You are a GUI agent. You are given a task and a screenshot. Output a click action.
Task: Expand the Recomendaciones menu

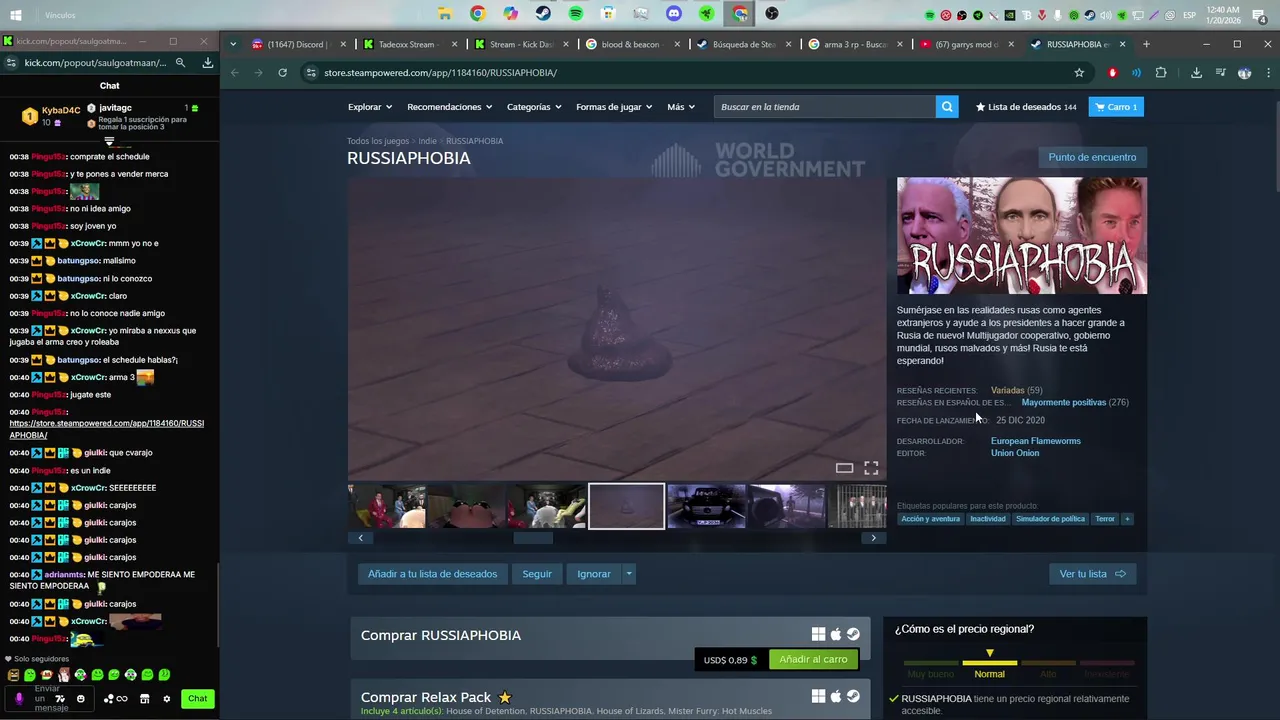coord(449,107)
